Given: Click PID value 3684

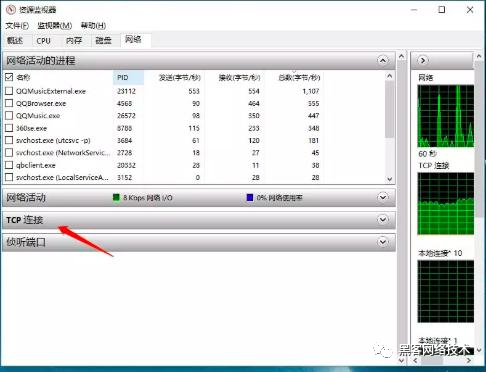Looking at the screenshot, I should [124, 140].
